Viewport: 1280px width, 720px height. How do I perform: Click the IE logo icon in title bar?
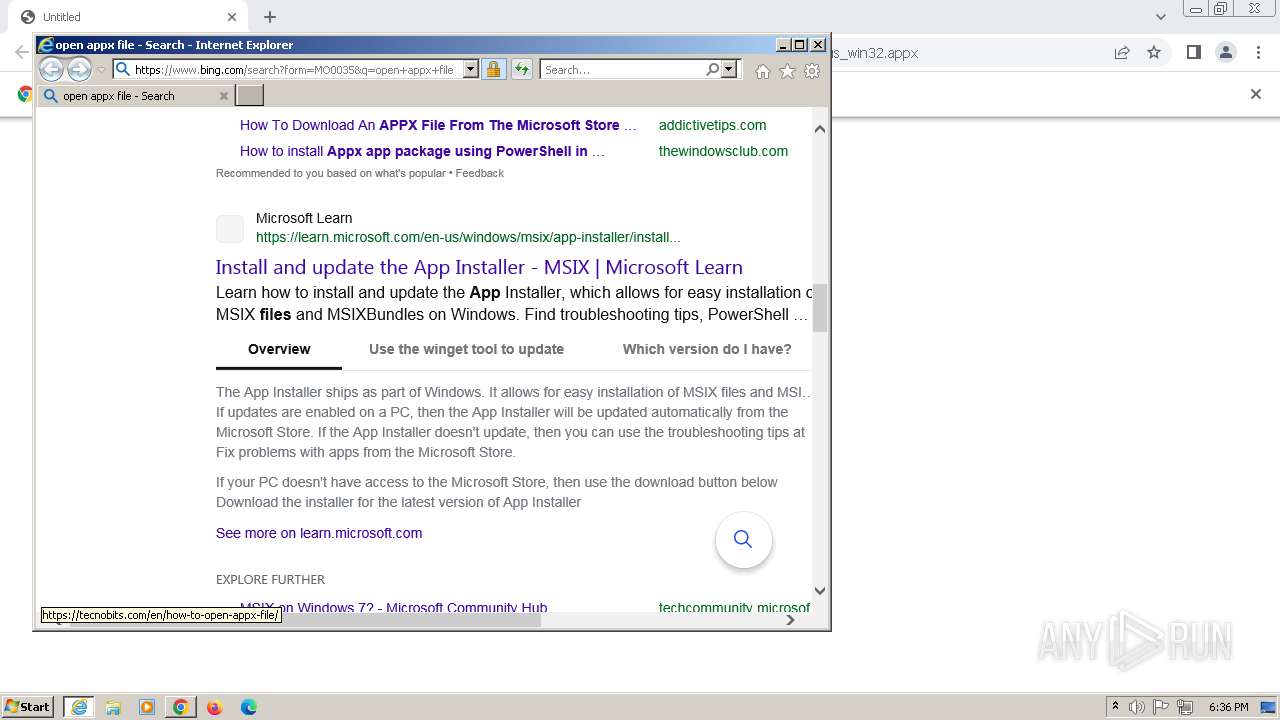point(46,45)
